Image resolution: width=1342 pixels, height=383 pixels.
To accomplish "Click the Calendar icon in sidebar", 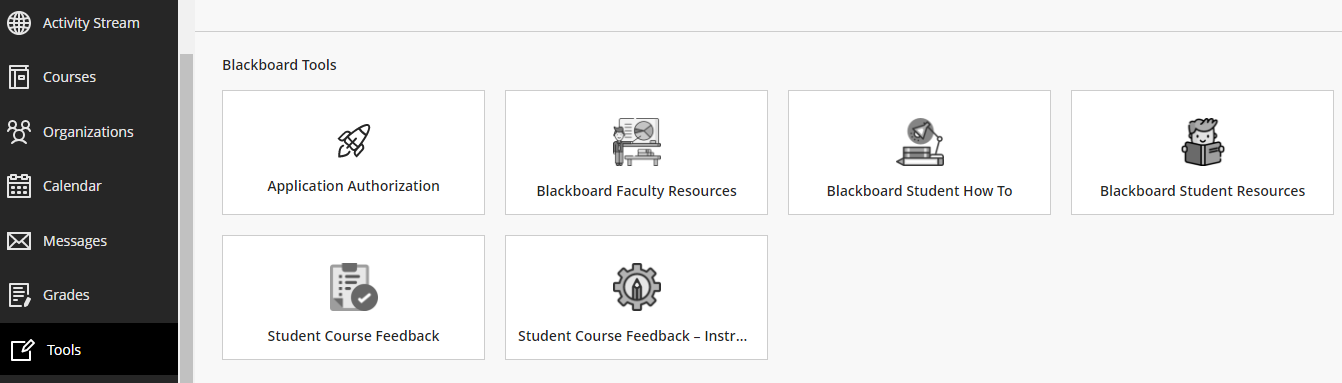I will [x=19, y=186].
